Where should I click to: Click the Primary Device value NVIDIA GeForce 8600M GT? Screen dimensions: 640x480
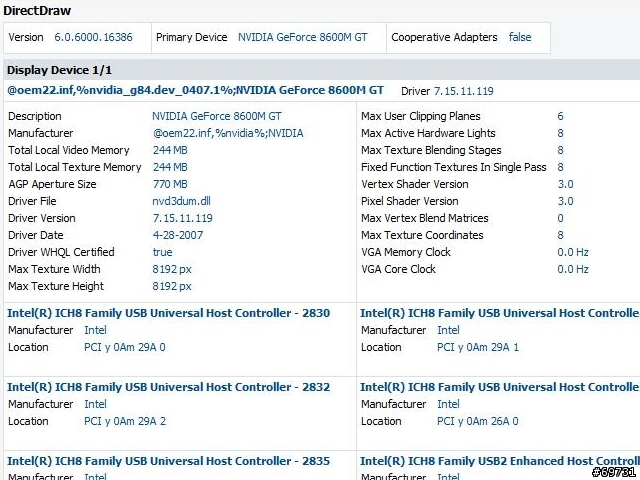[x=303, y=37]
